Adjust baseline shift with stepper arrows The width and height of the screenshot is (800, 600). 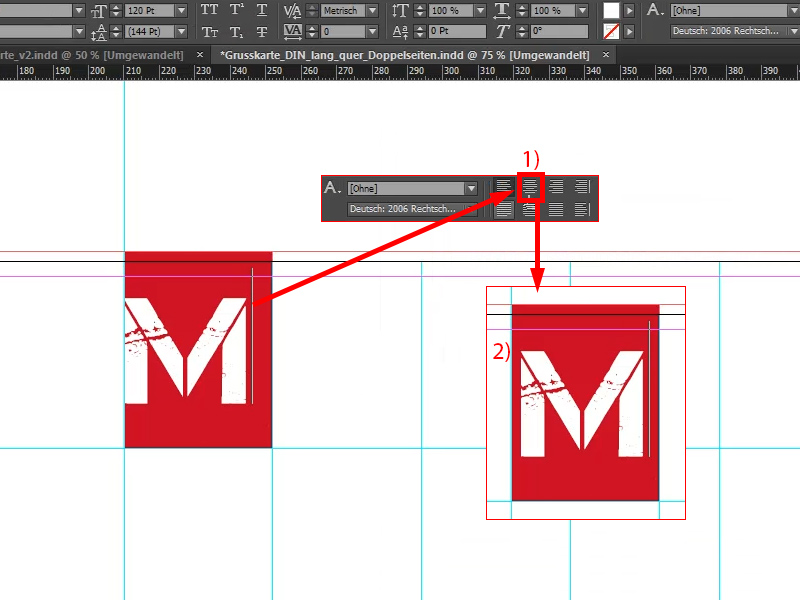point(419,32)
